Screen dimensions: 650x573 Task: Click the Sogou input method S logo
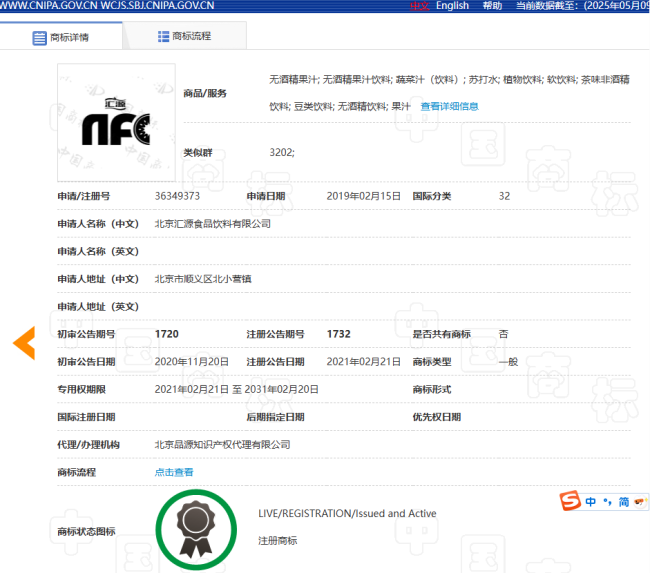click(x=569, y=500)
